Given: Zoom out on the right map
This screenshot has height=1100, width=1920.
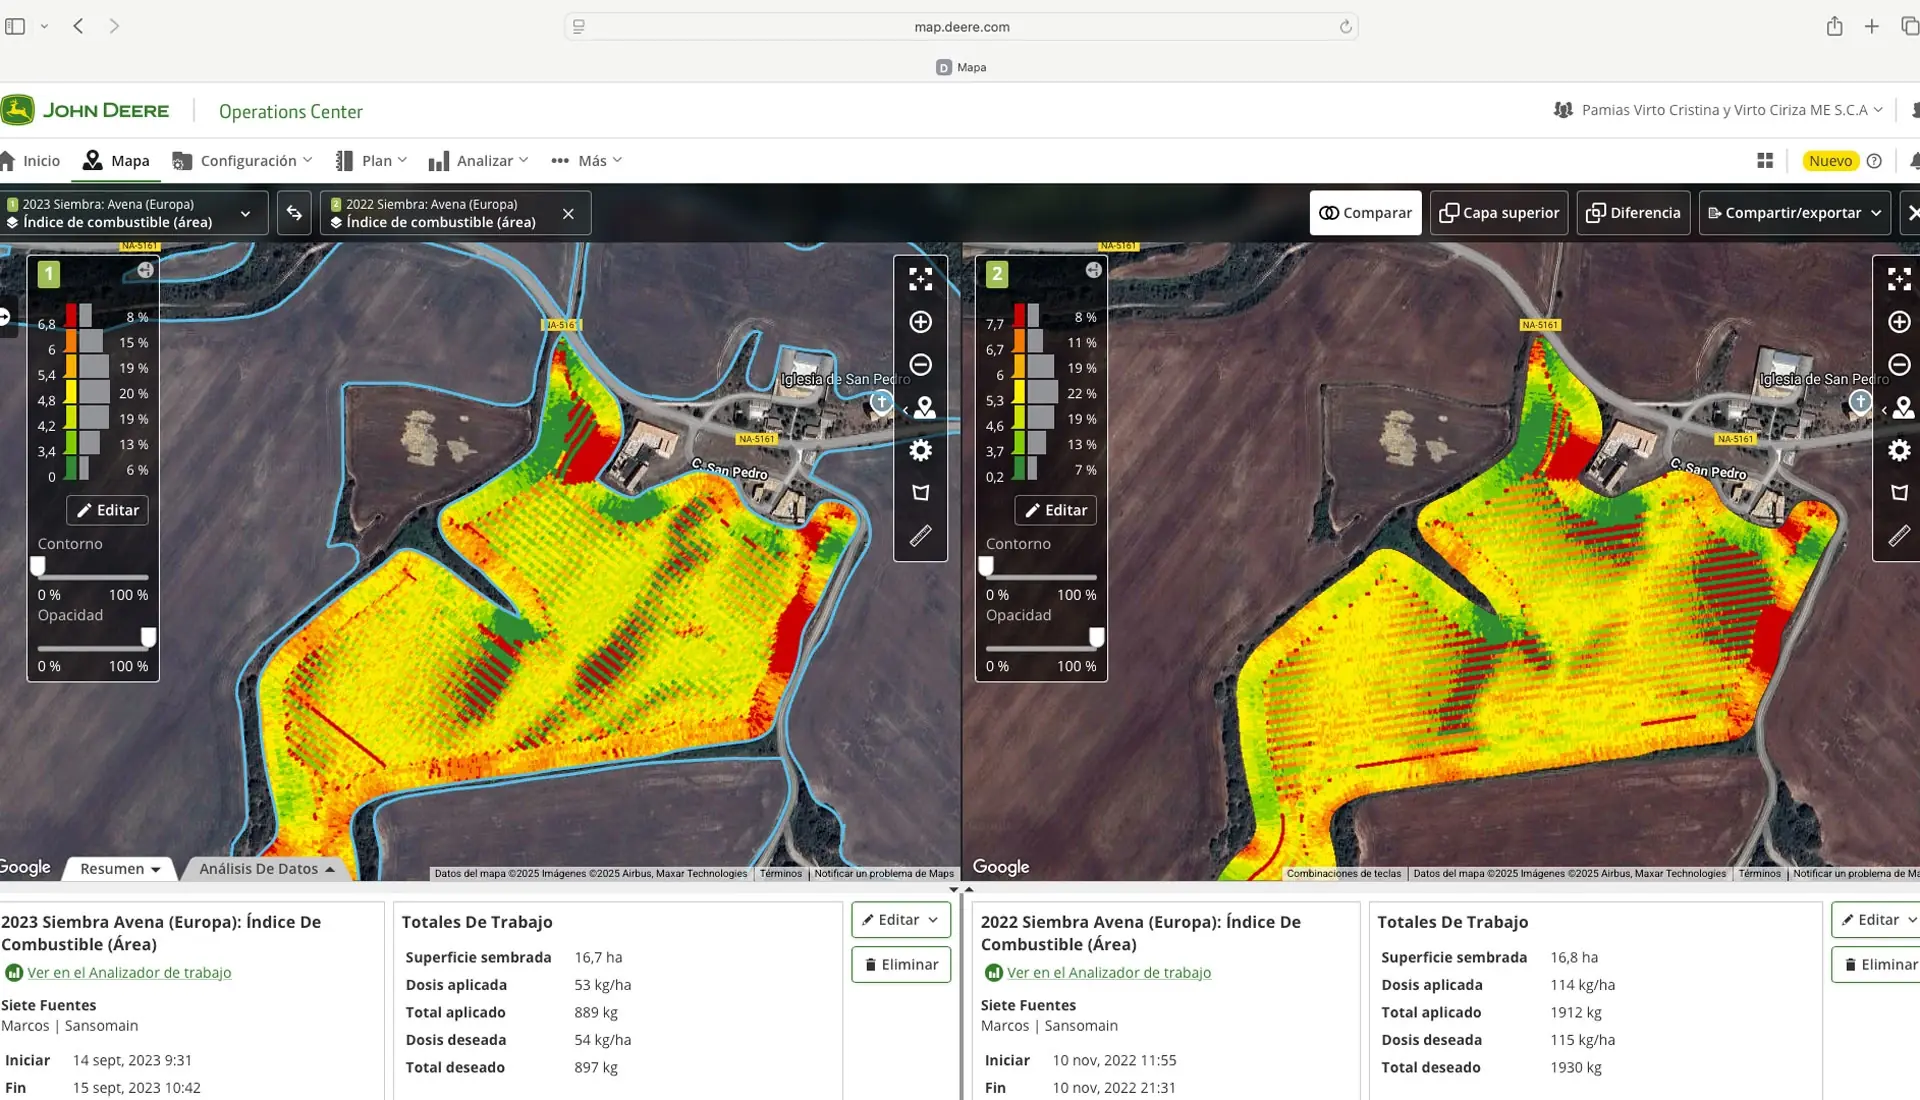Looking at the screenshot, I should [x=1898, y=365].
